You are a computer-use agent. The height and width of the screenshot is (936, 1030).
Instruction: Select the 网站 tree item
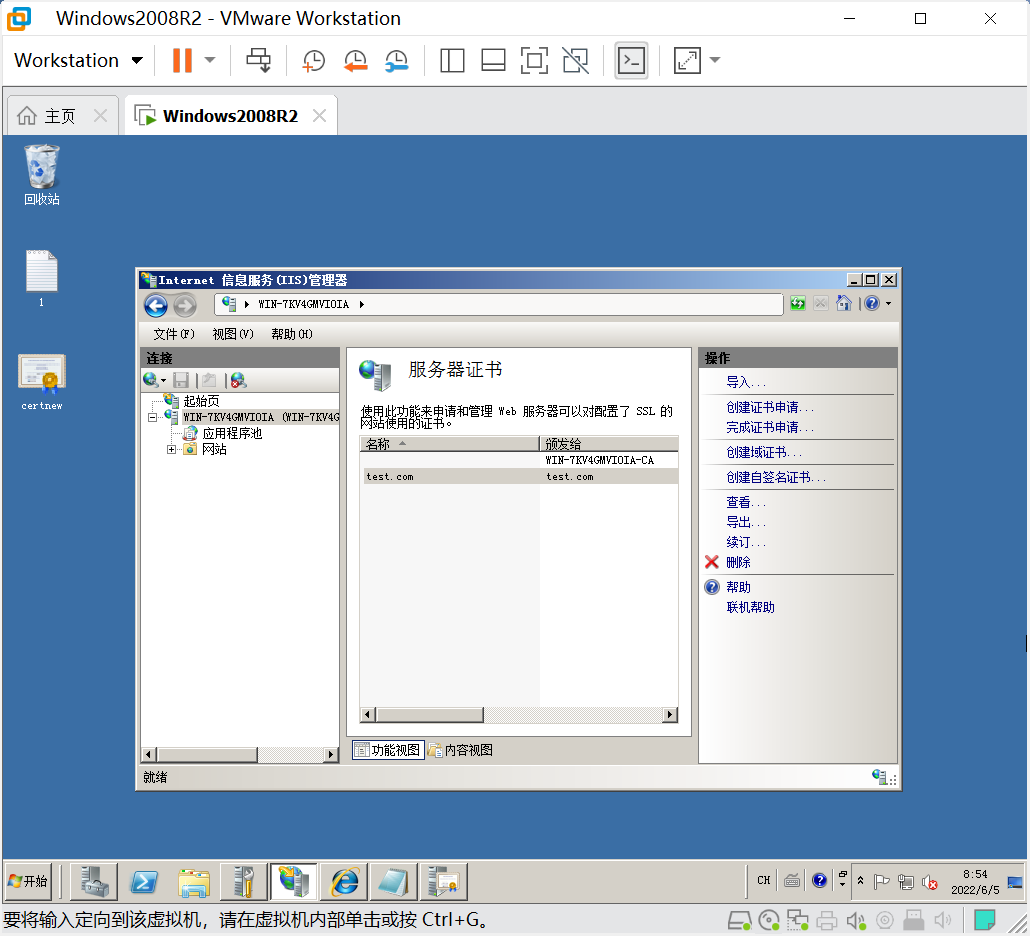pos(214,449)
